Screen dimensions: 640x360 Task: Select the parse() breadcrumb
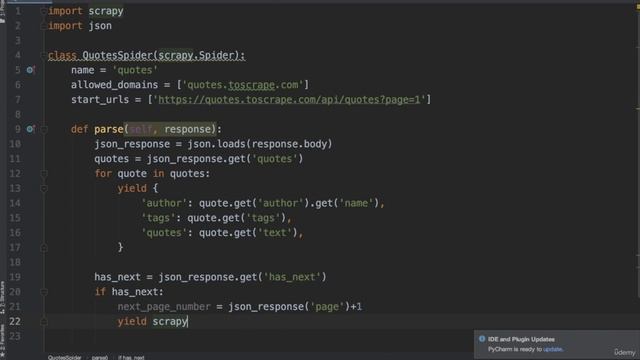coord(100,358)
